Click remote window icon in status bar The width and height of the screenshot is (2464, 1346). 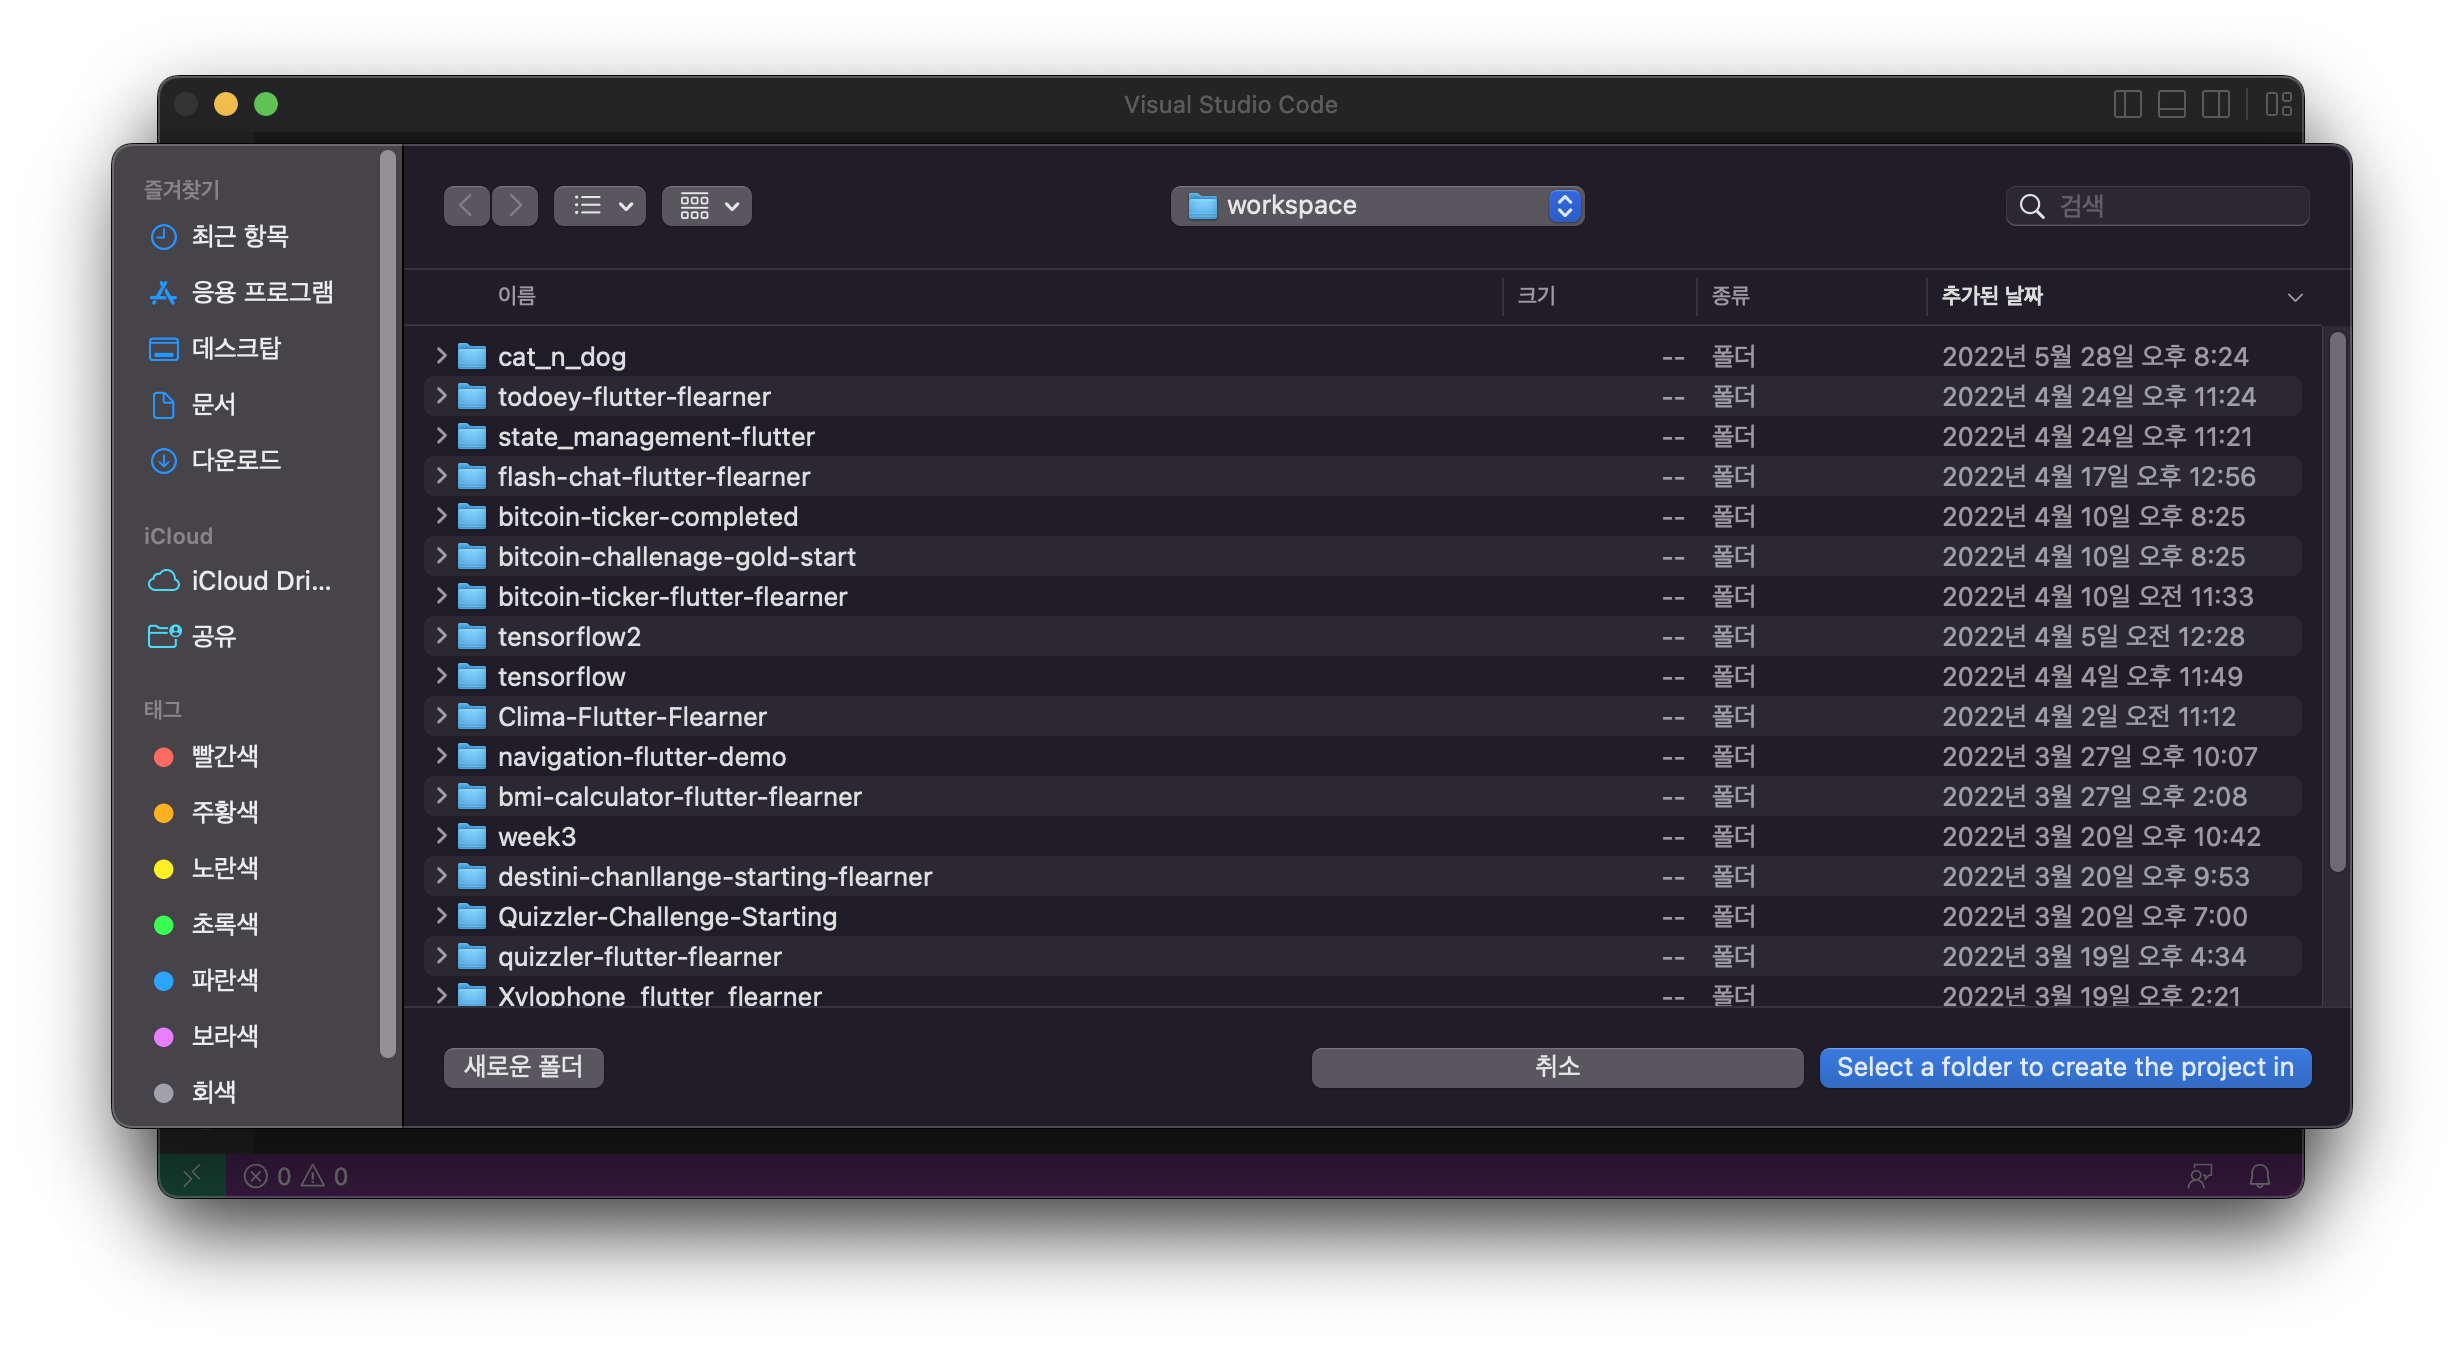192,1176
